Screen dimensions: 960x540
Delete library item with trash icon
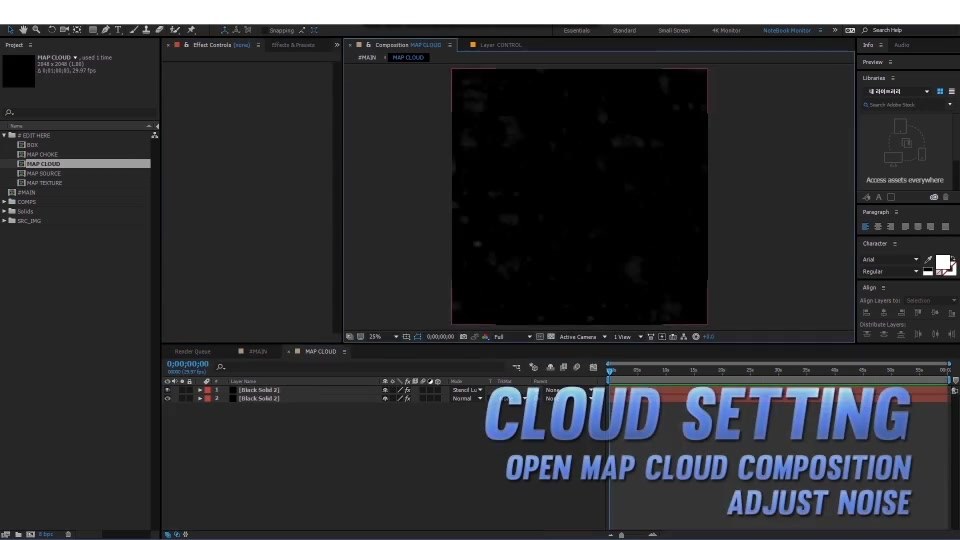[x=946, y=197]
